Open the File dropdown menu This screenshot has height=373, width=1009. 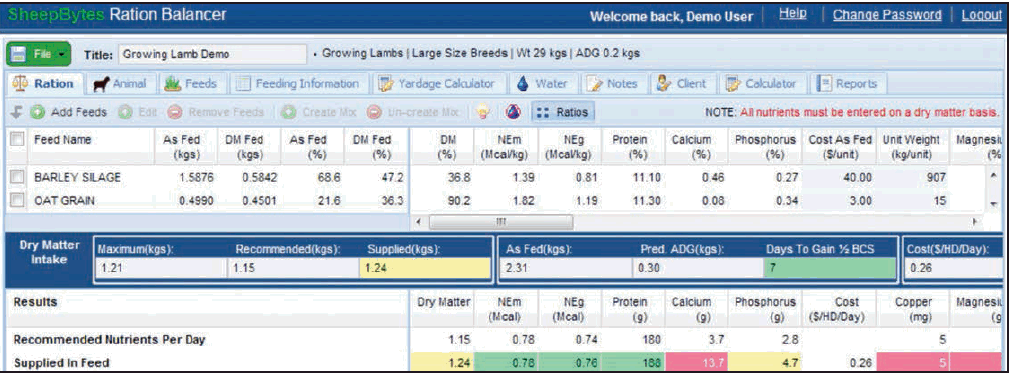(38, 54)
